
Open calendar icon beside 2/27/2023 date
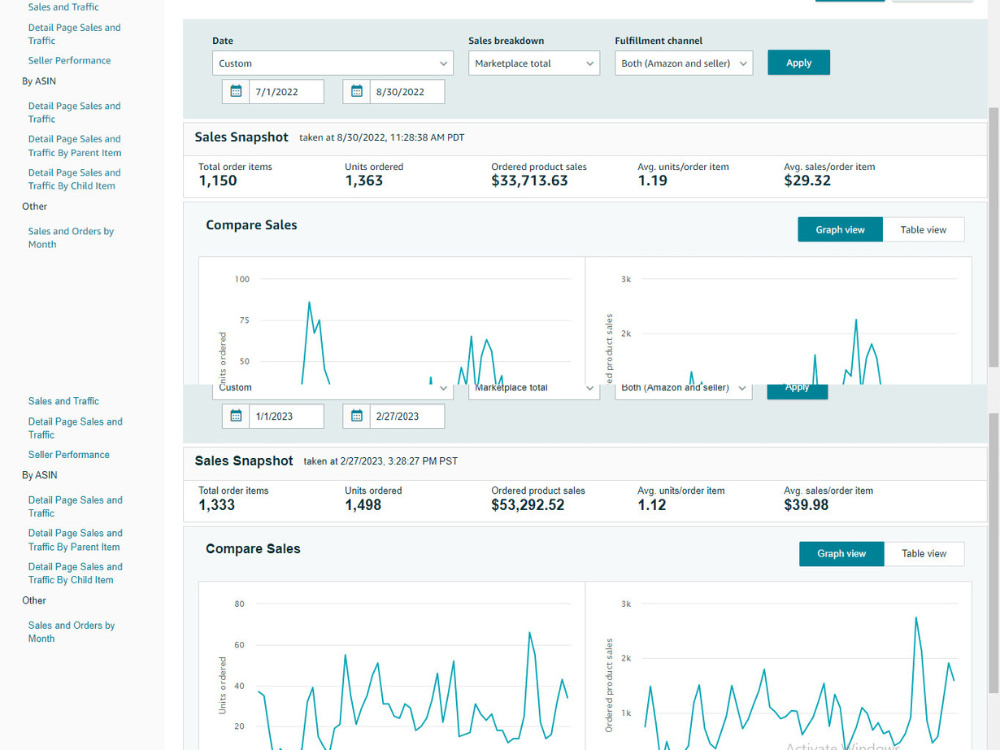357,416
